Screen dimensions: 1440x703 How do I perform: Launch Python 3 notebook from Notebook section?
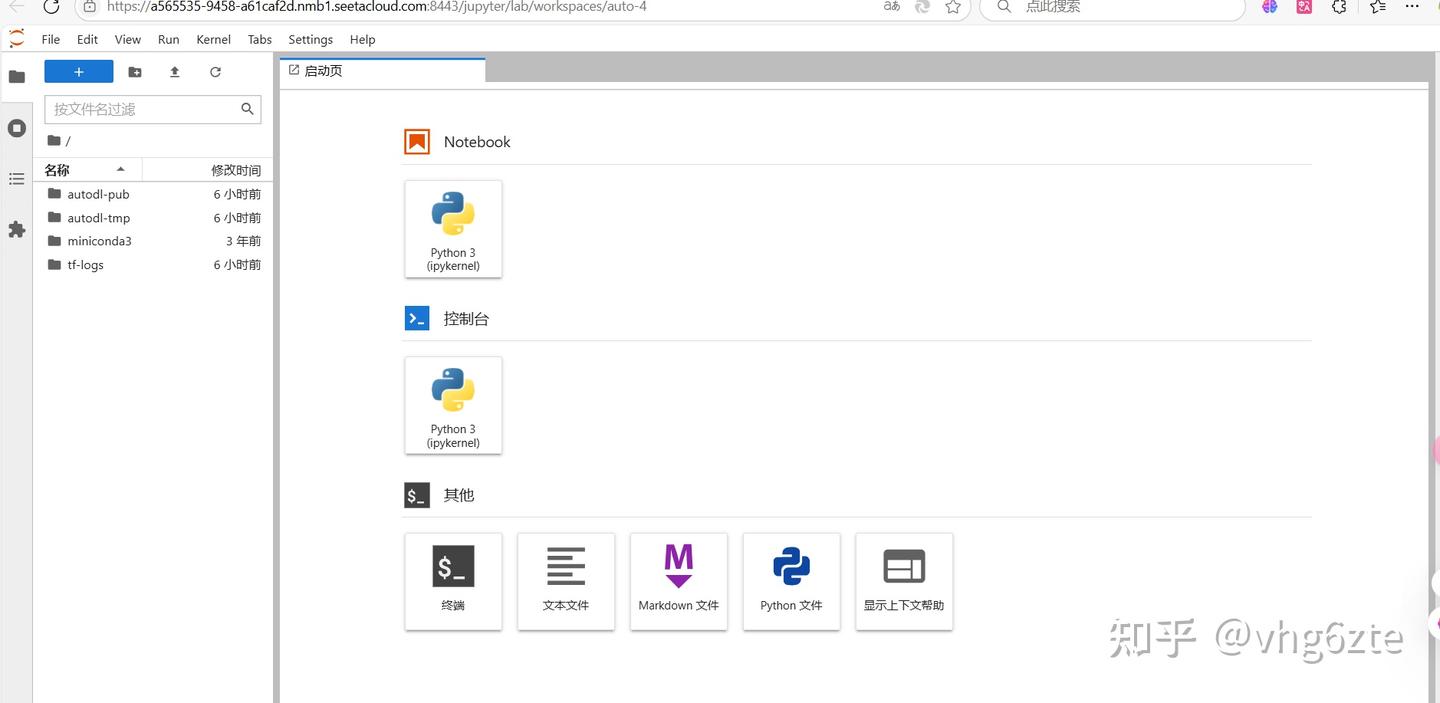tap(453, 229)
